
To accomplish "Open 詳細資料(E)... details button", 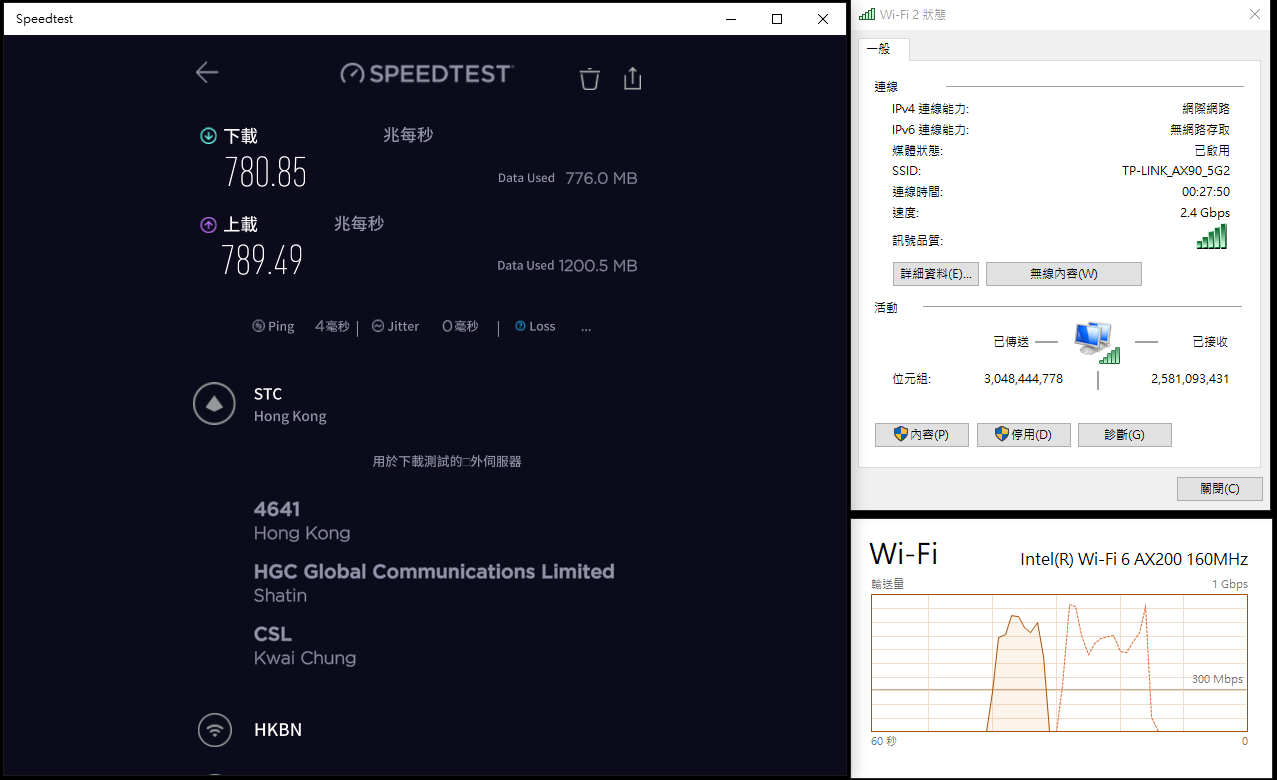I will [x=935, y=274].
